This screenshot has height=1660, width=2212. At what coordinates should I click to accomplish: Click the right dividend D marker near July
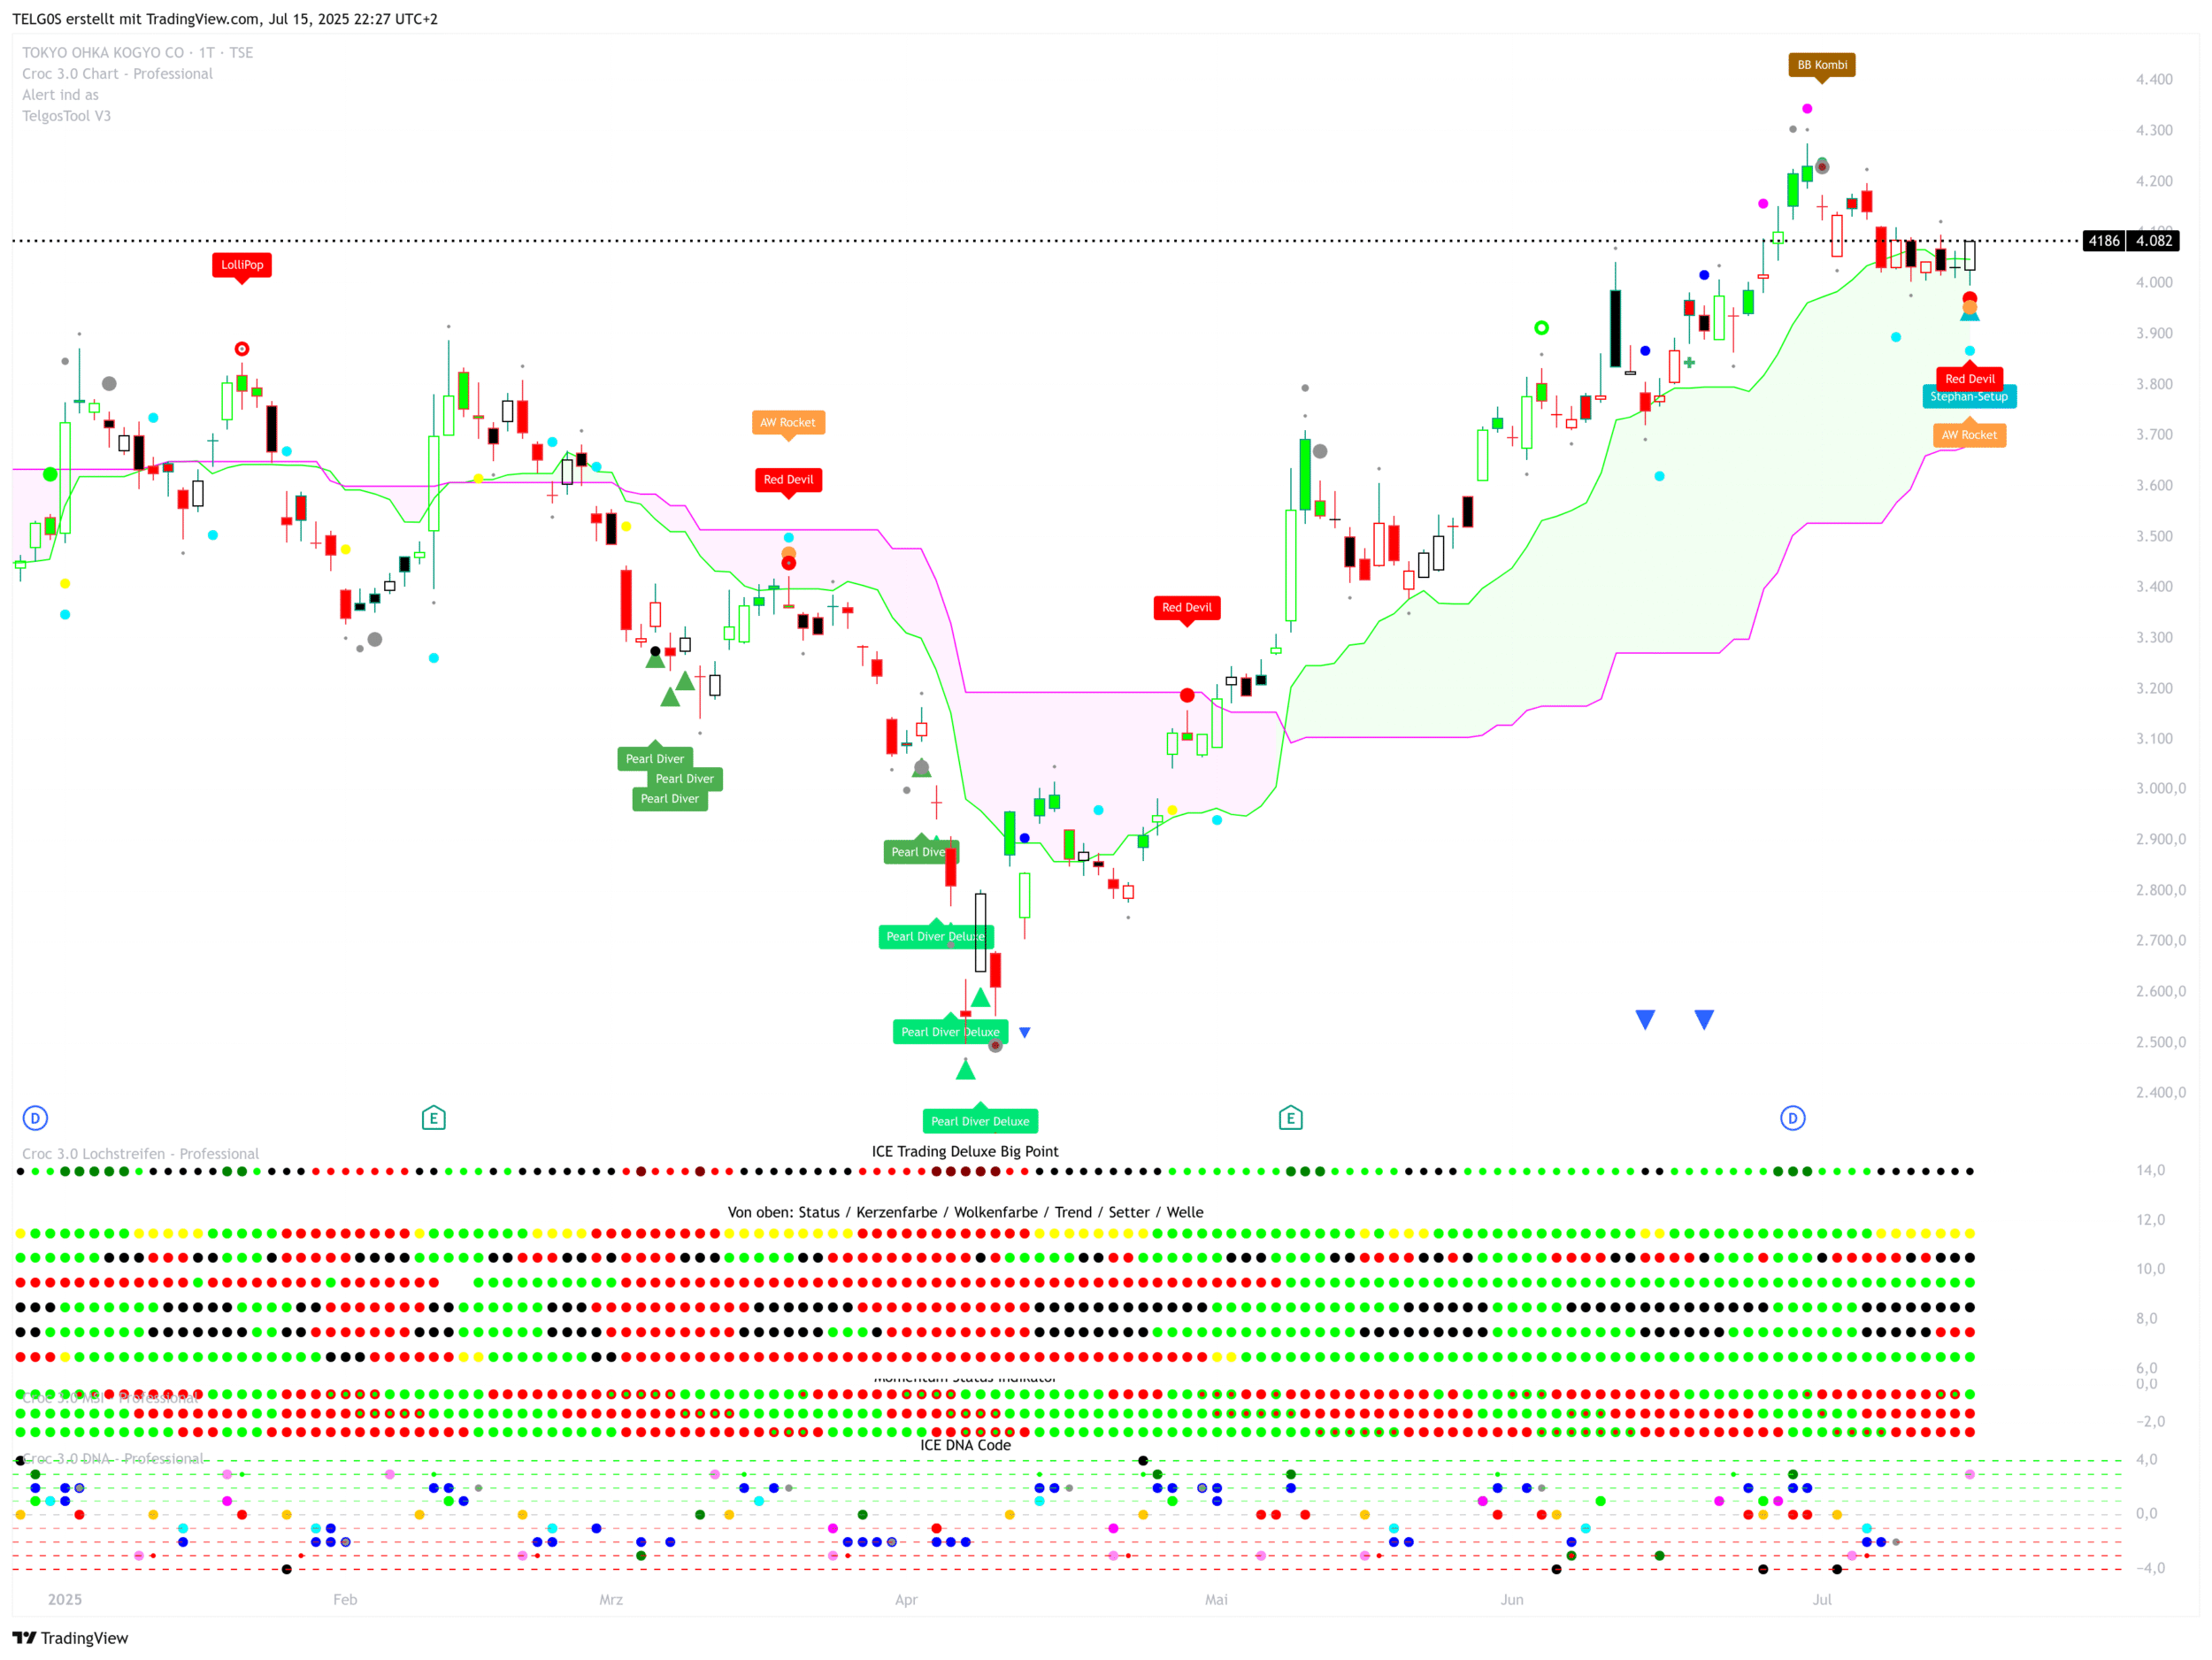(x=1792, y=1118)
